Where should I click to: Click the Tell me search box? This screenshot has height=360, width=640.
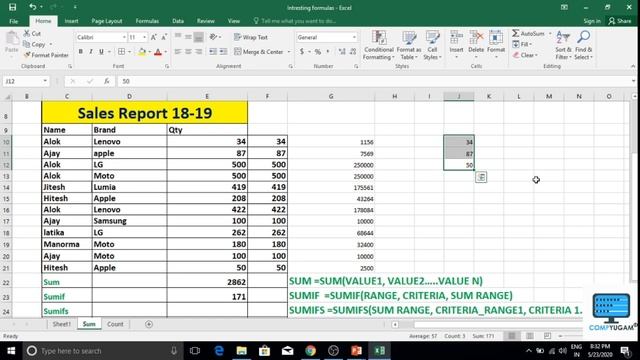[295, 21]
